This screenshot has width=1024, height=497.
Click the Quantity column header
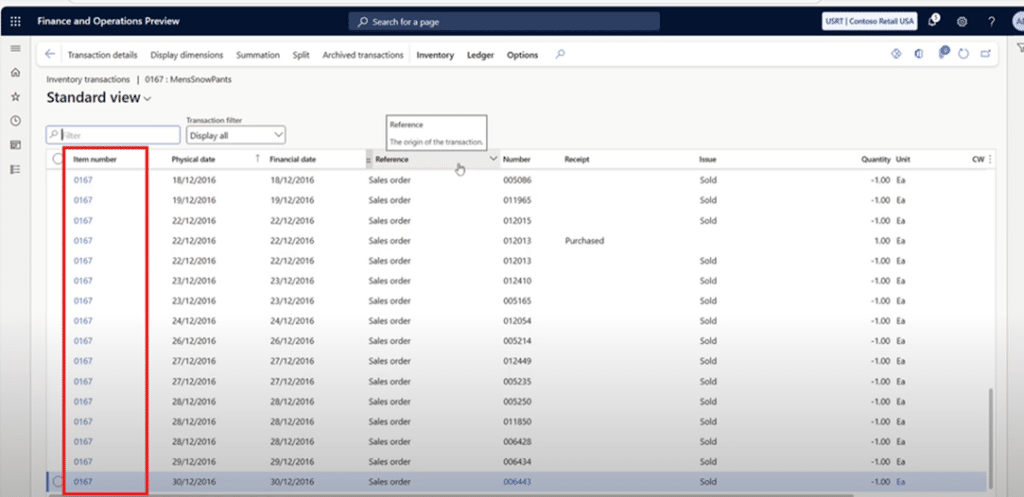(x=875, y=159)
